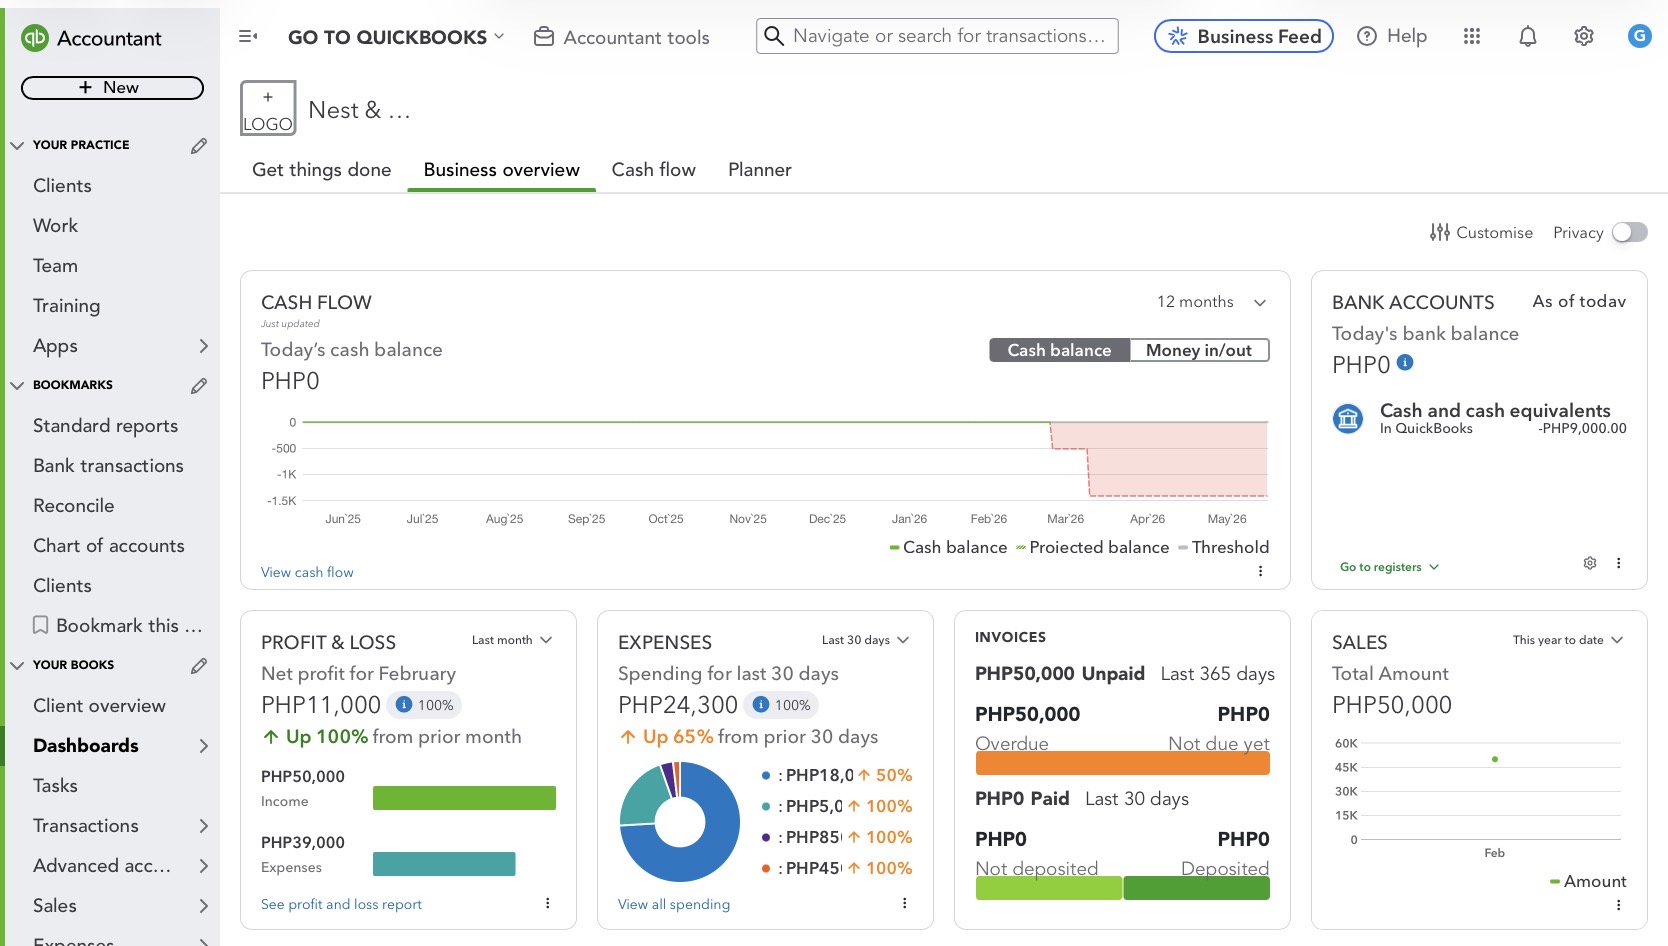Click the New button
The image size is (1668, 946).
click(112, 88)
